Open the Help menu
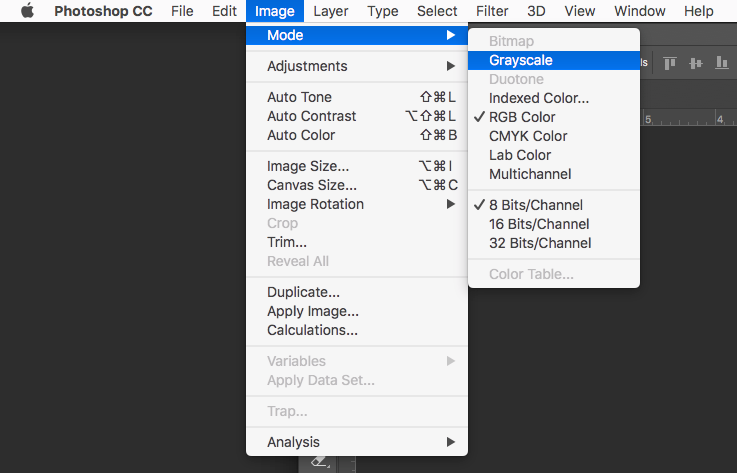737x473 pixels. pyautogui.click(x=698, y=11)
